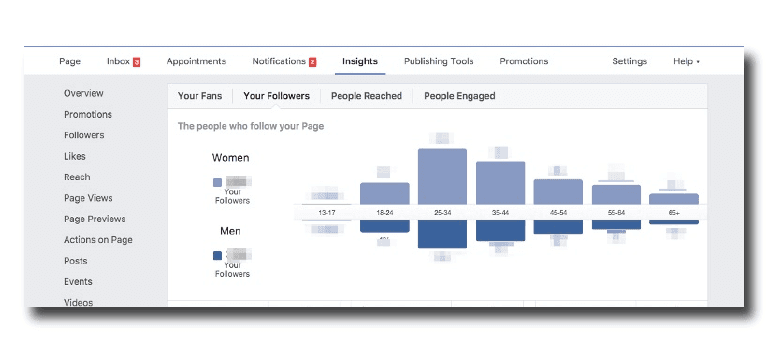Go to Publishing Tools in top navigation

click(x=439, y=61)
